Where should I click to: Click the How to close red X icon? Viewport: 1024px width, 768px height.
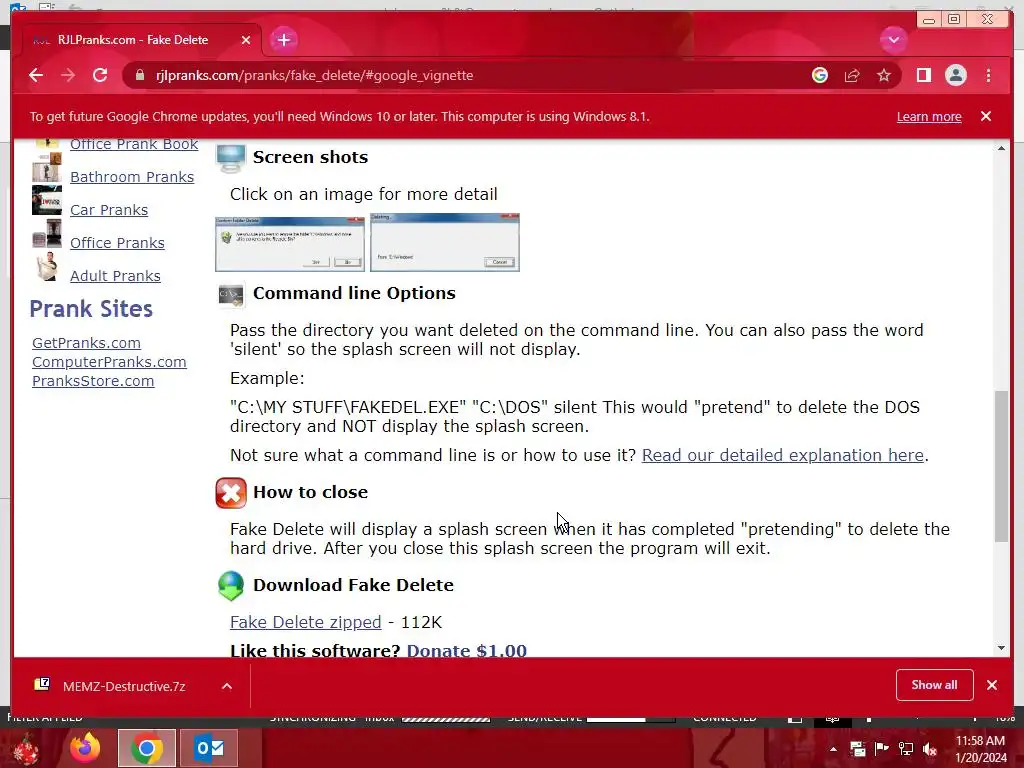pos(231,493)
